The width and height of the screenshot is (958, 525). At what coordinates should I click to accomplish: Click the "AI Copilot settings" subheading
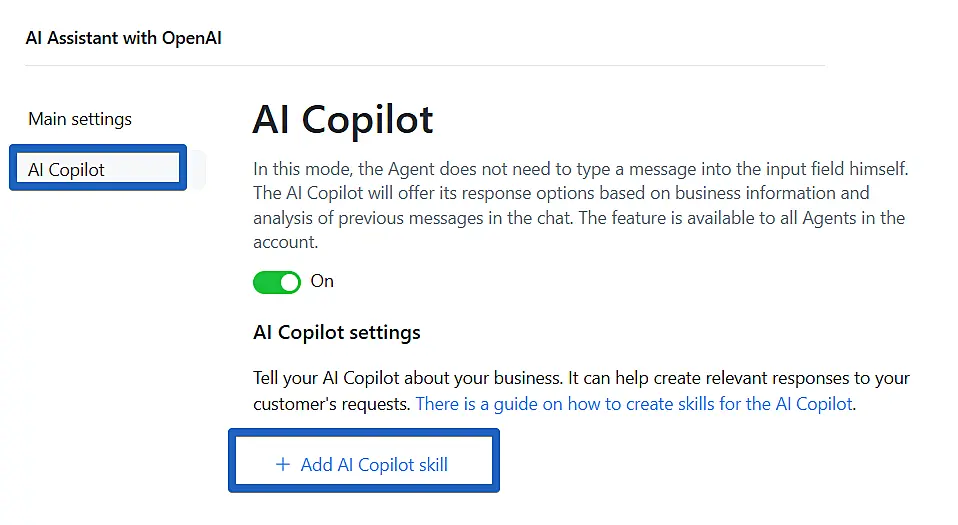click(x=337, y=332)
